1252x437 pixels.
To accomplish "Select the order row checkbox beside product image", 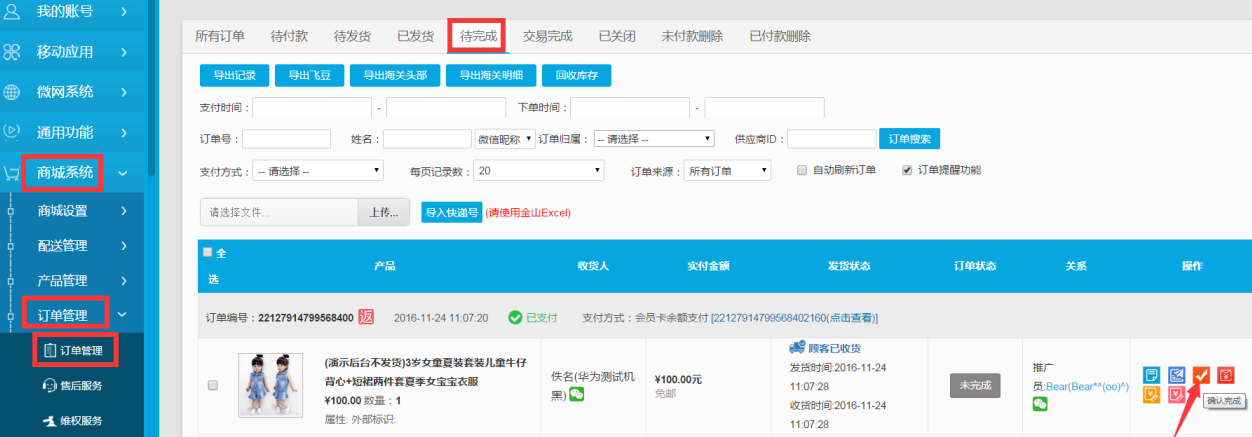I will tap(212, 385).
